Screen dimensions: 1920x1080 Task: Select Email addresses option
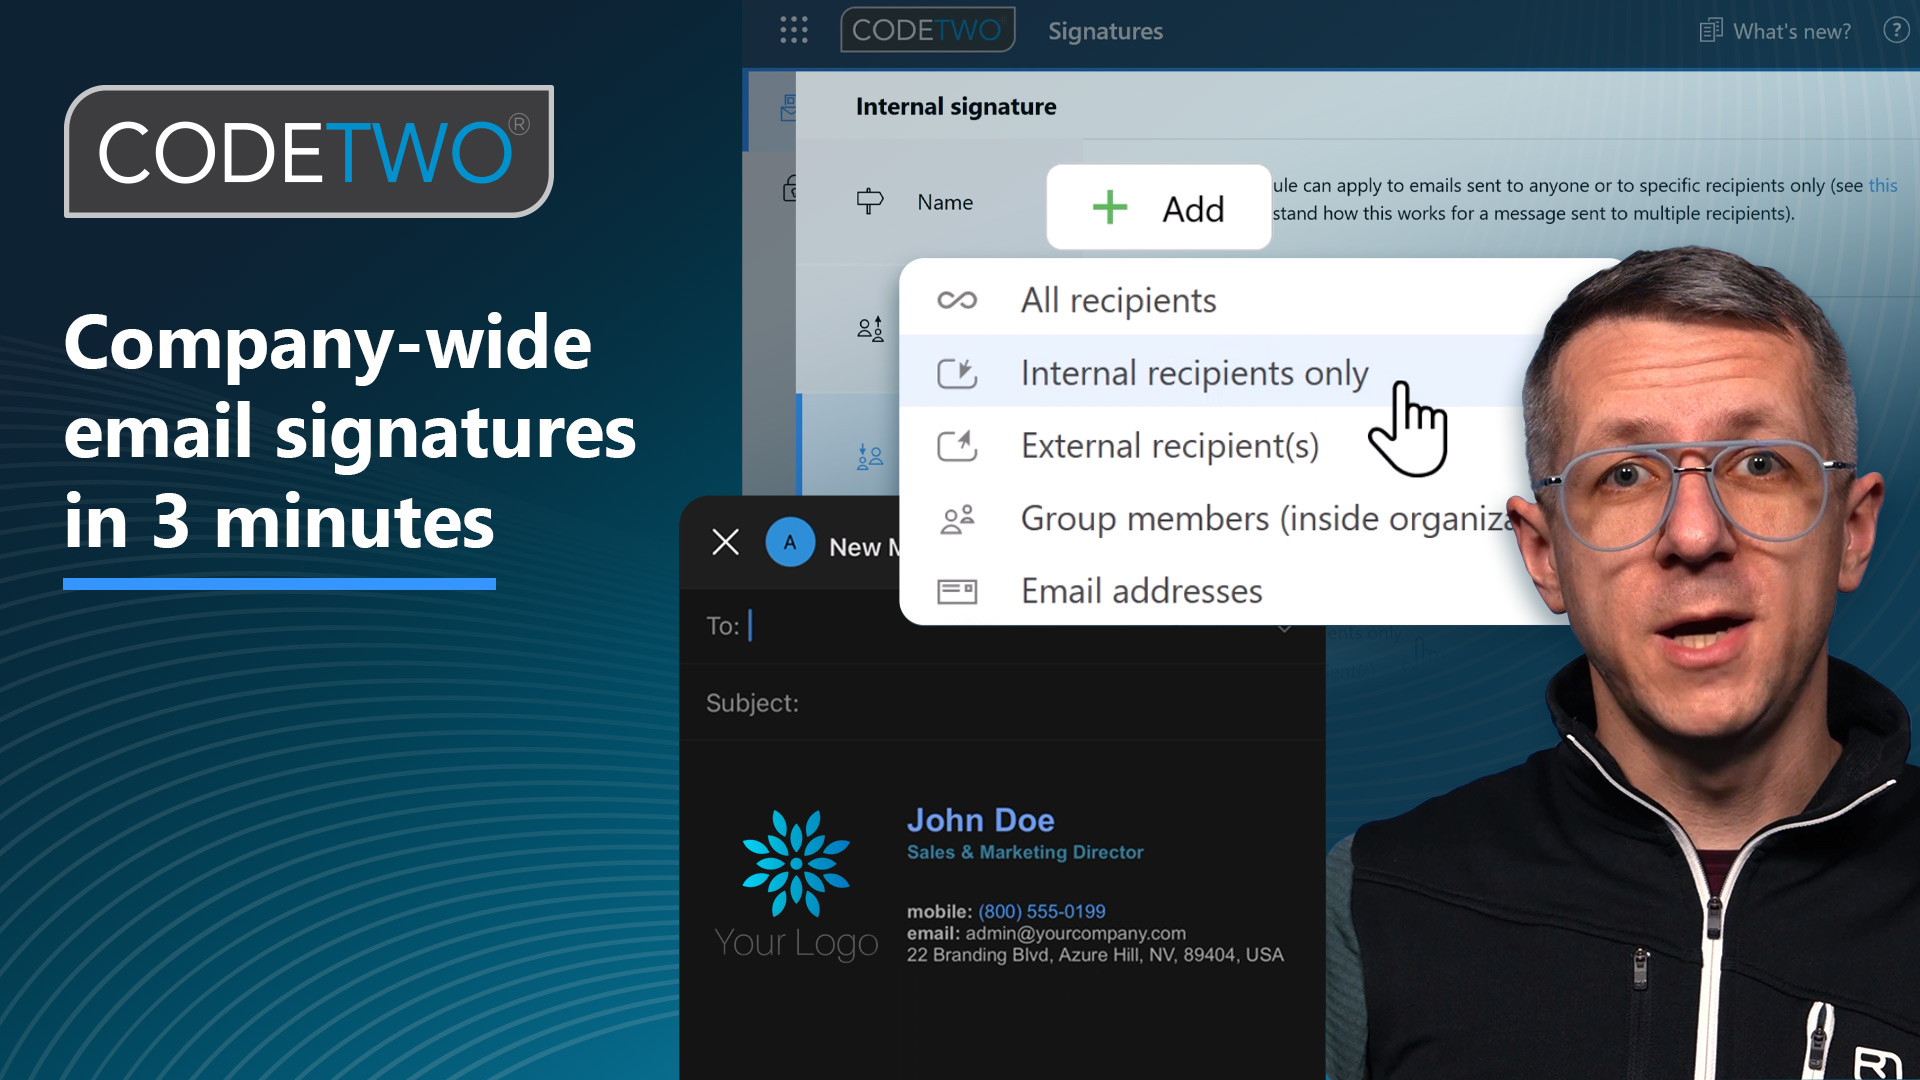1225,591
